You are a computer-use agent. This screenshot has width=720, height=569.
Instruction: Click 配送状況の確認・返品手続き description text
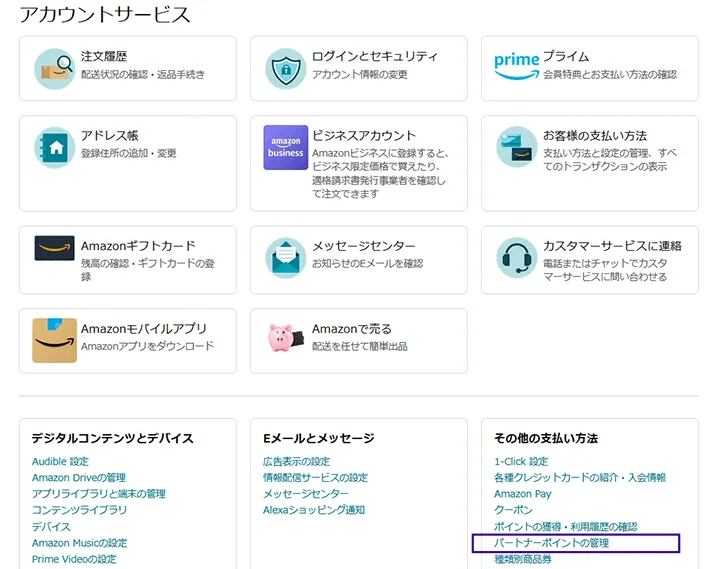pos(142,74)
